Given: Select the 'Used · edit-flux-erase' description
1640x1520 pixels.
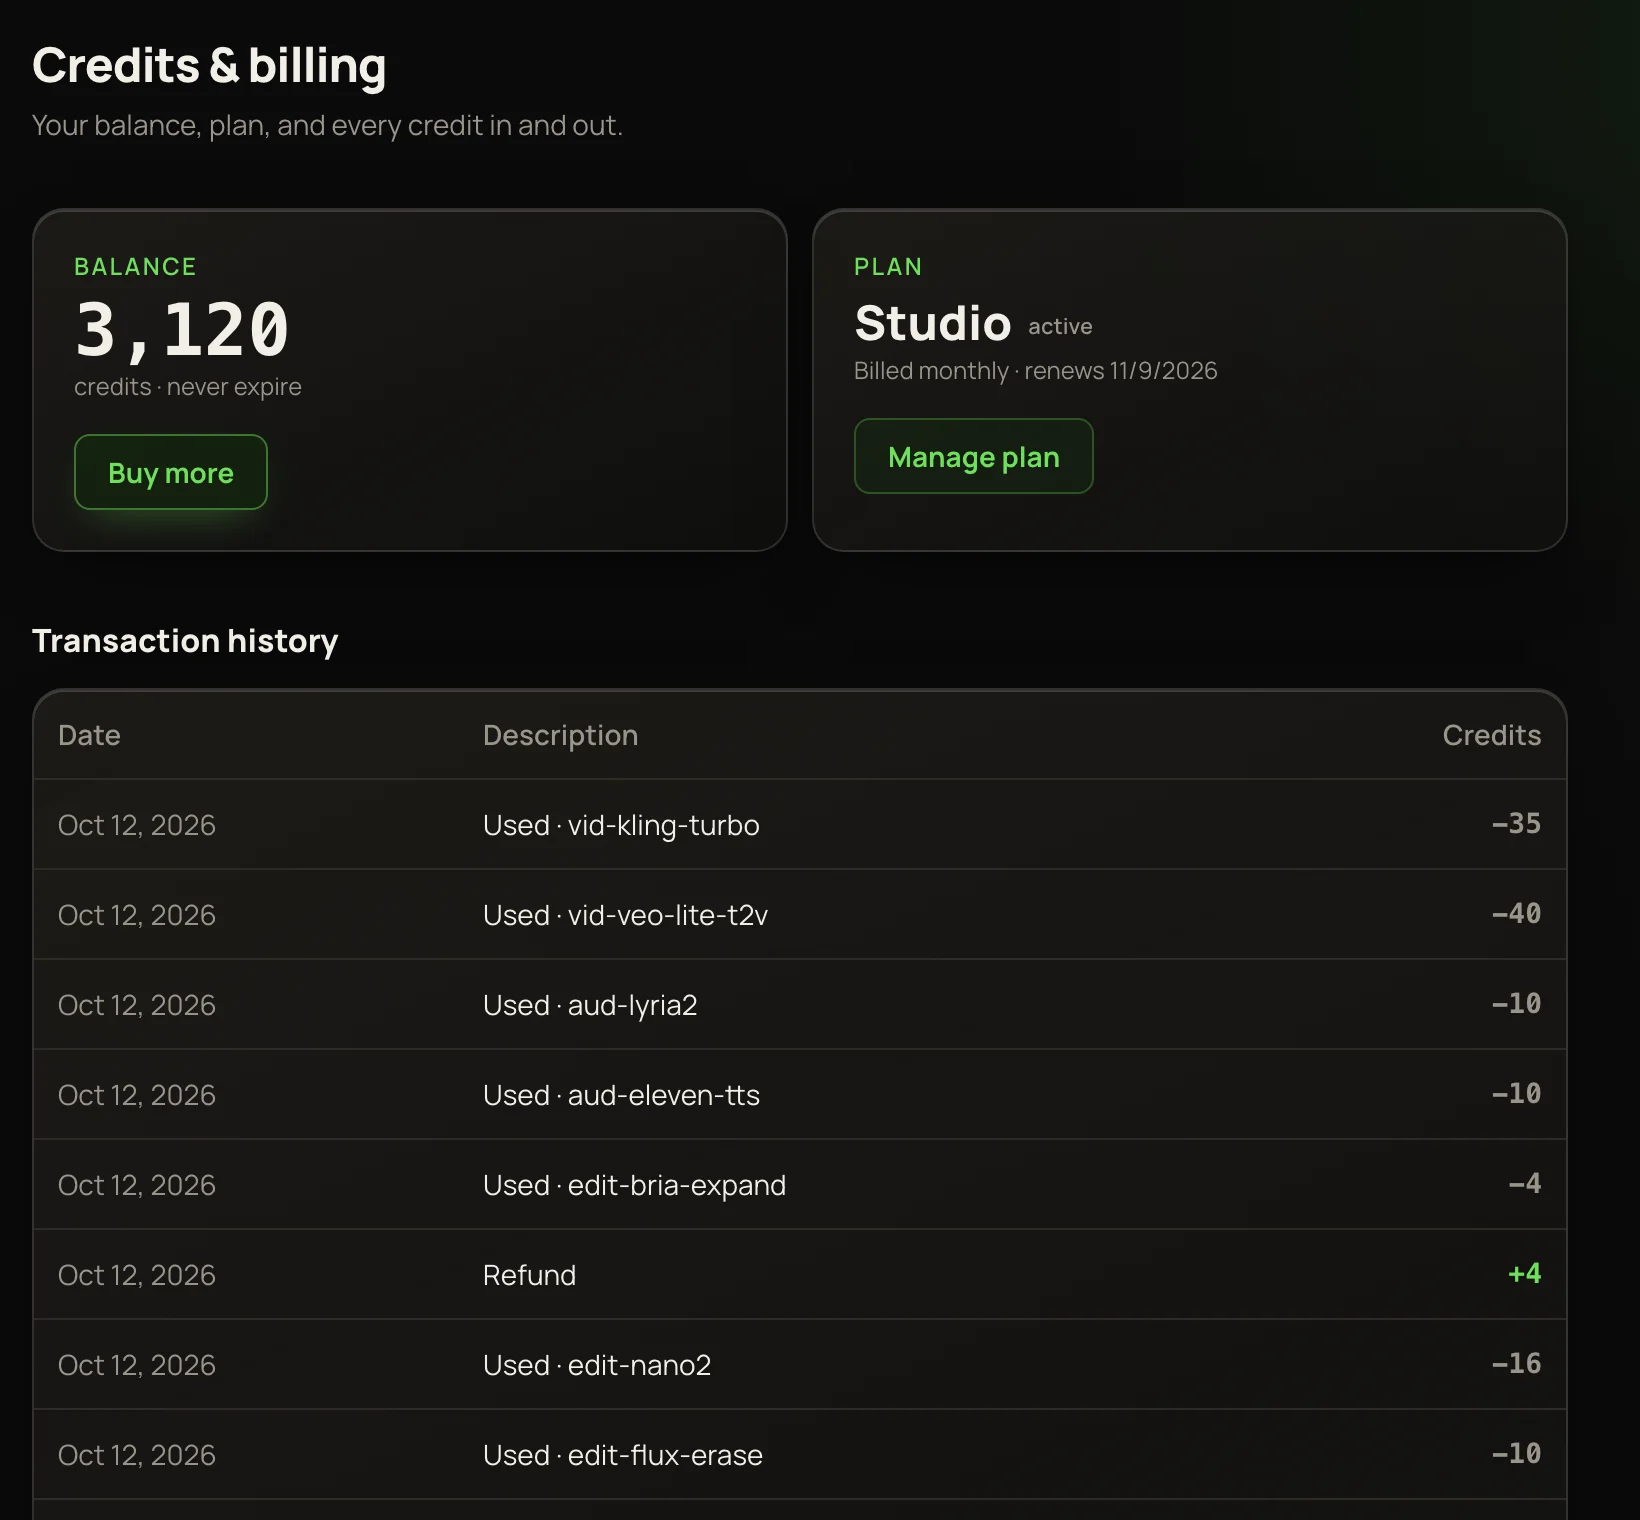Looking at the screenshot, I should tap(622, 1455).
